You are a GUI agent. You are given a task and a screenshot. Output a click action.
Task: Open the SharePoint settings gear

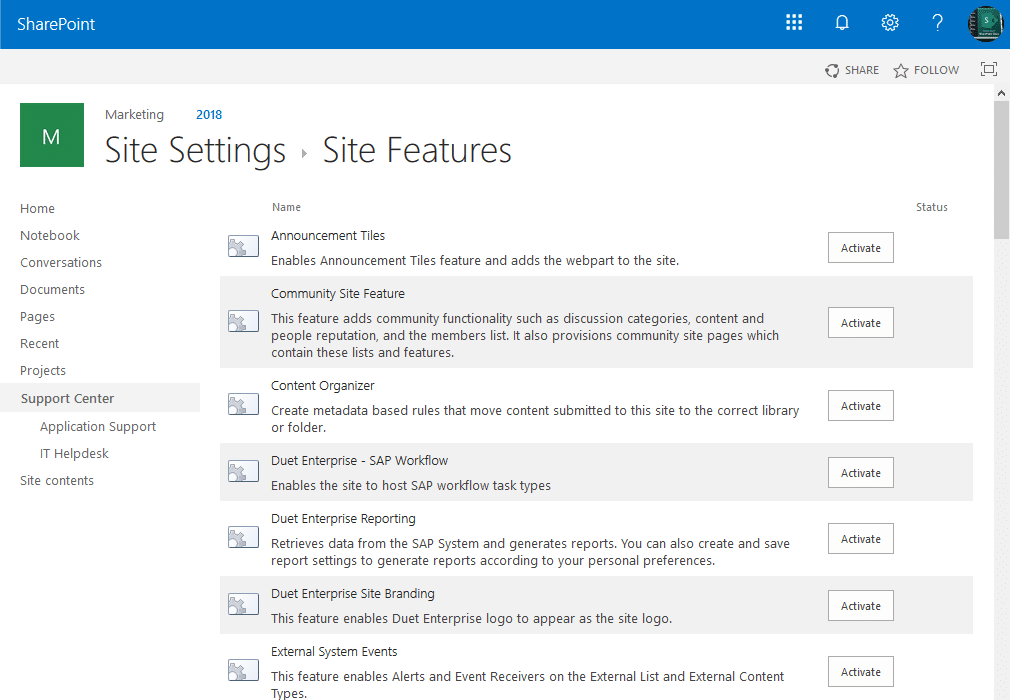tap(889, 21)
